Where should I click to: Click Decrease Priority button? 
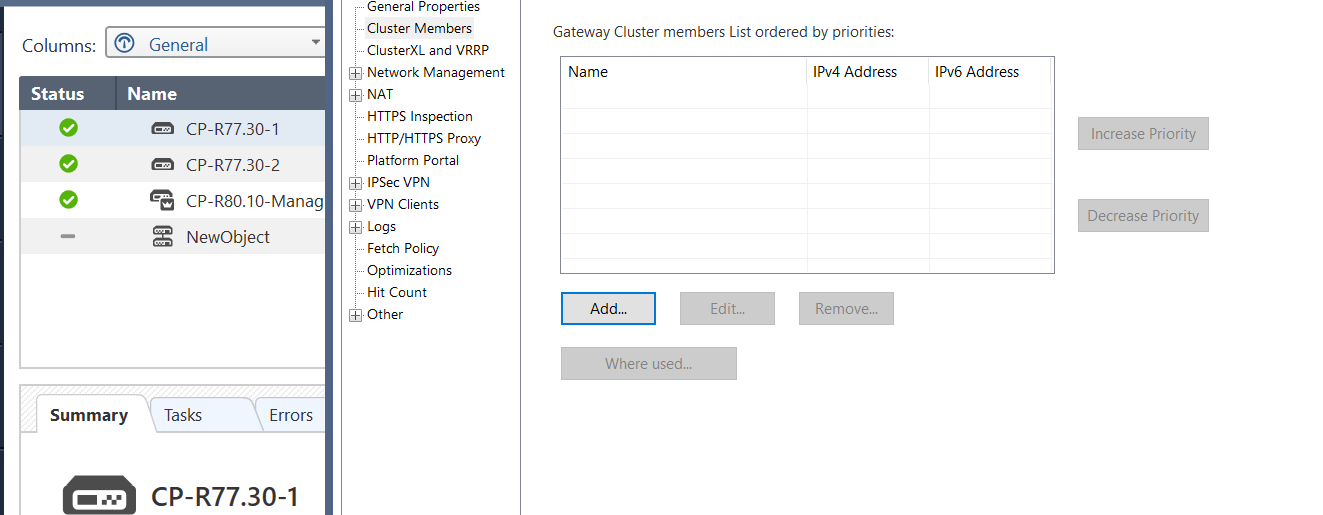tap(1143, 216)
